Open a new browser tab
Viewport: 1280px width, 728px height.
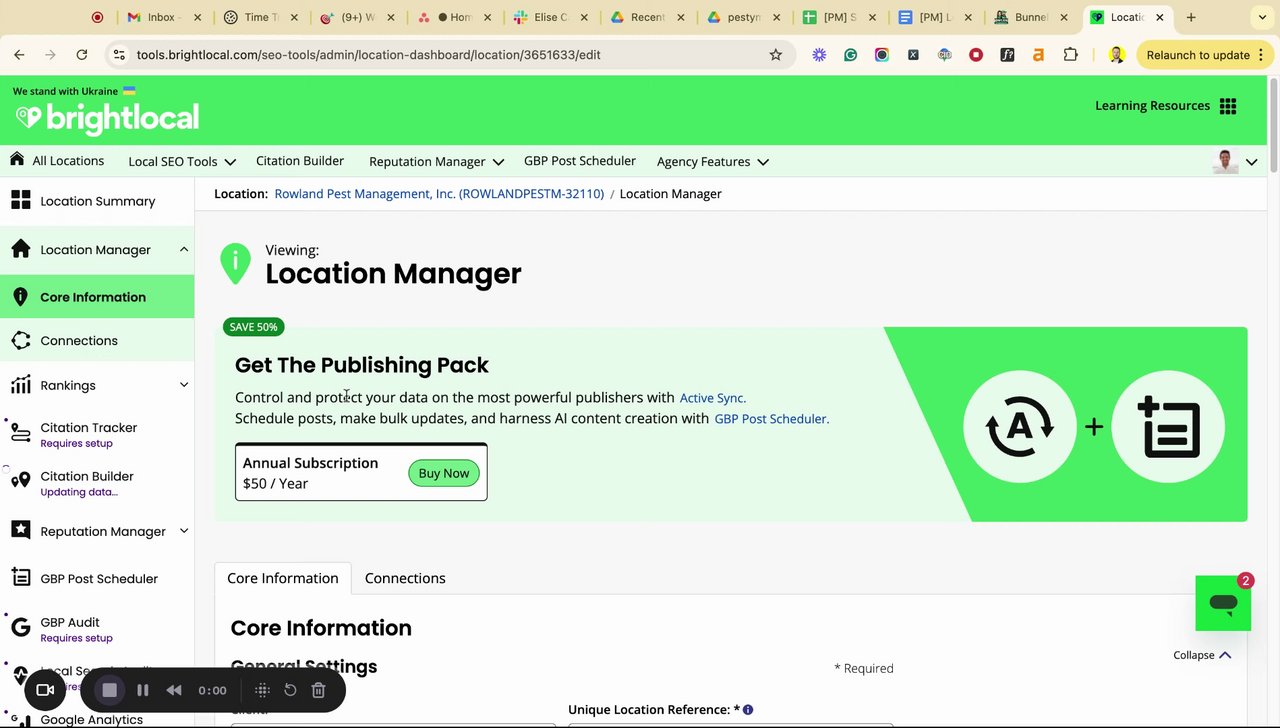(x=1191, y=17)
